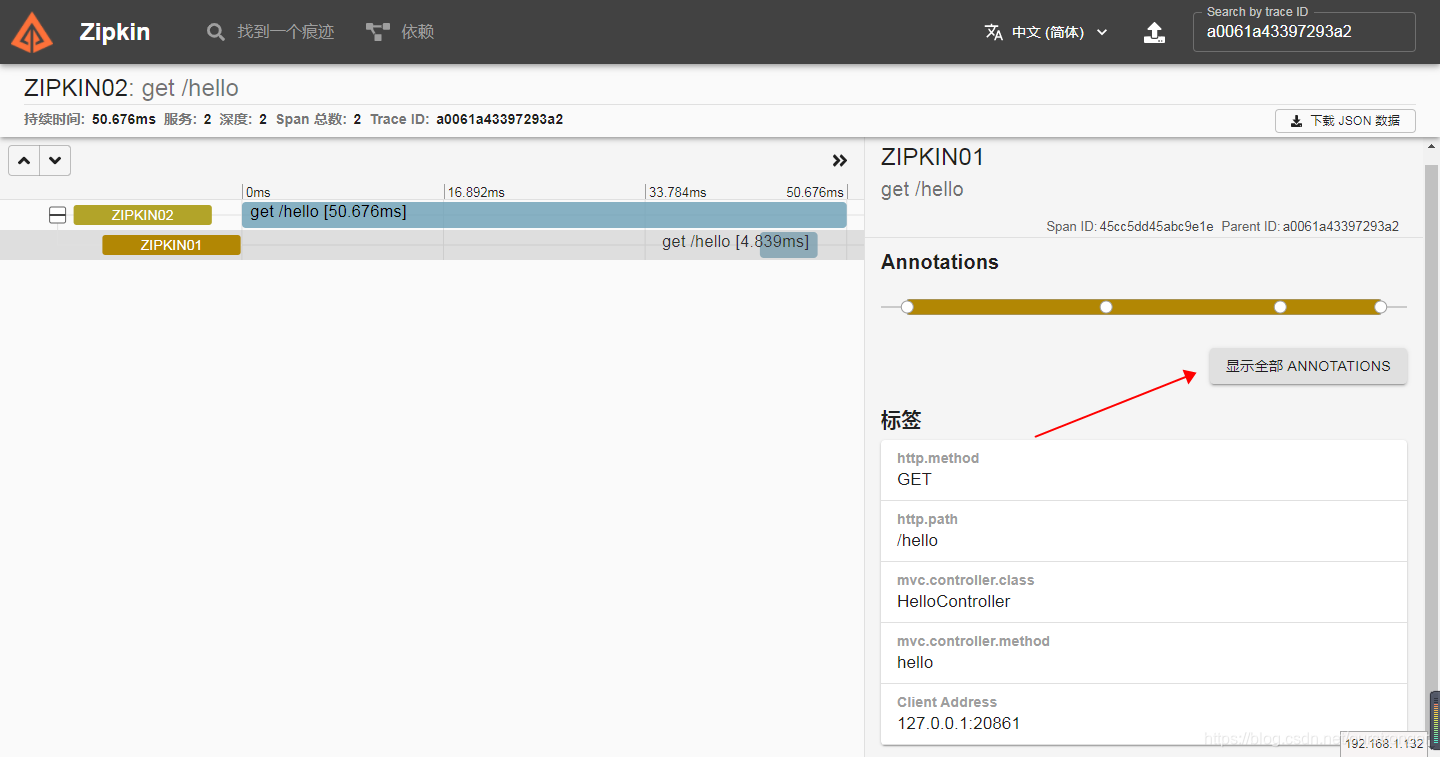Click the Trace ID value in header

click(x=499, y=119)
